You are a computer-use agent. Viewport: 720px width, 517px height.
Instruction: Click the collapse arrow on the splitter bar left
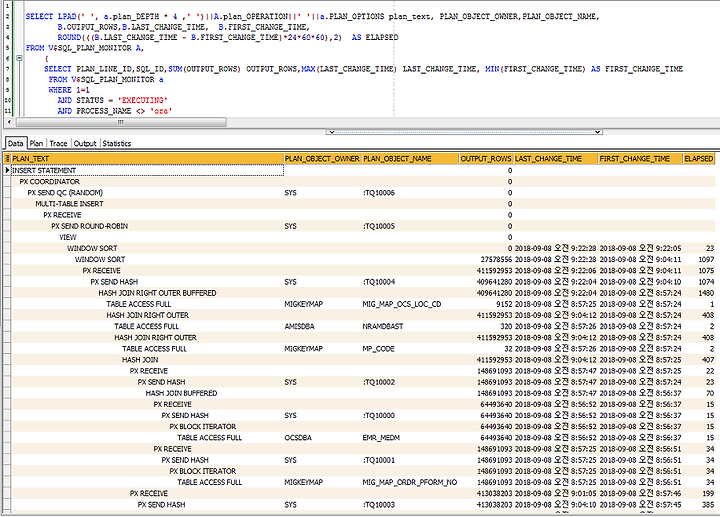tap(331, 132)
